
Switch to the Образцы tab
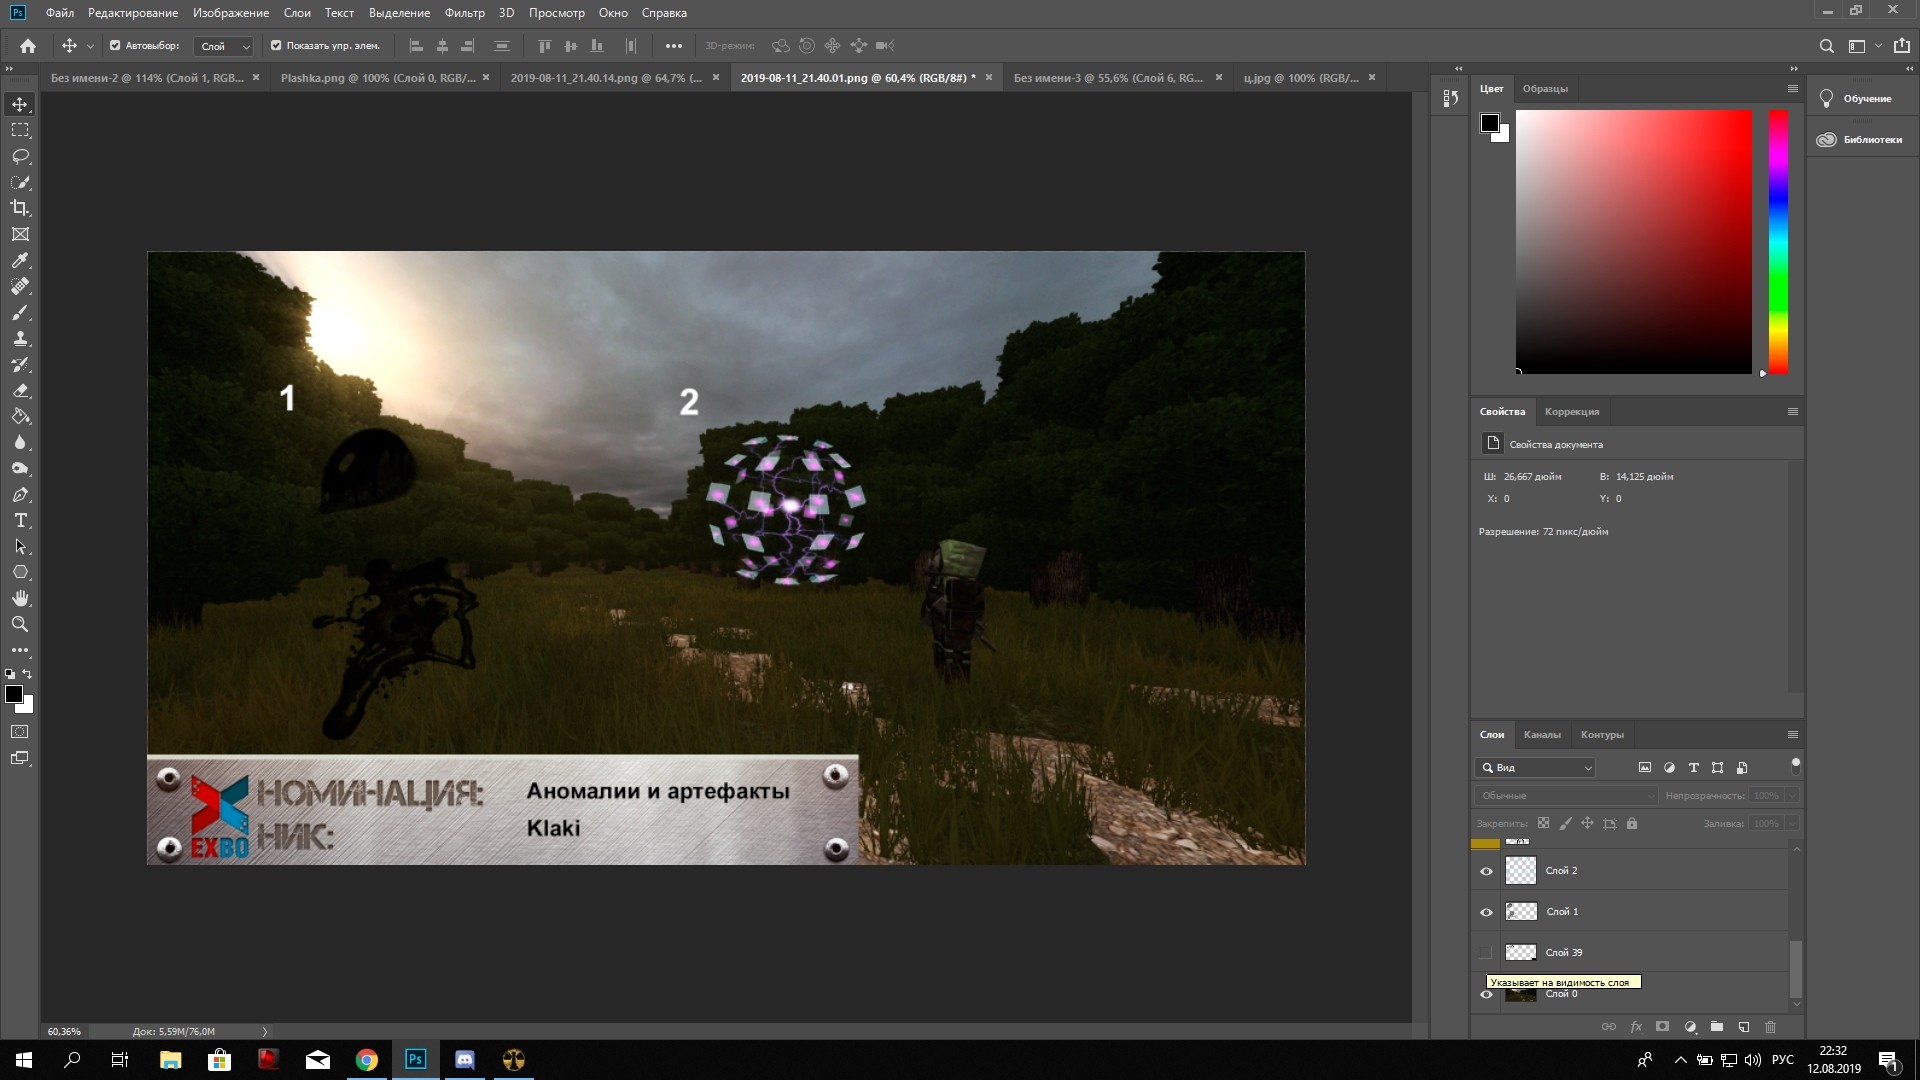pos(1545,89)
